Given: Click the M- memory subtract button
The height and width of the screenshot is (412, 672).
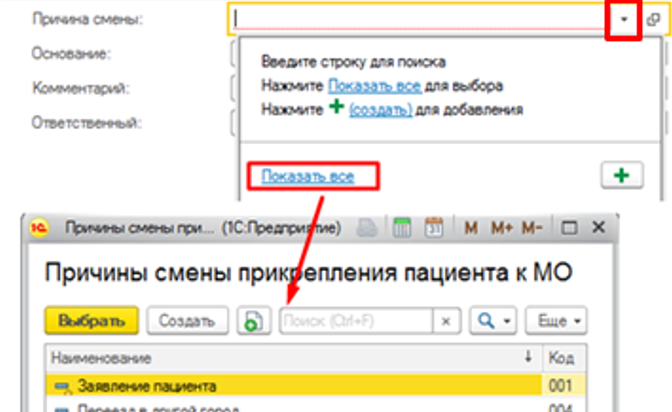Looking at the screenshot, I should pos(535,227).
